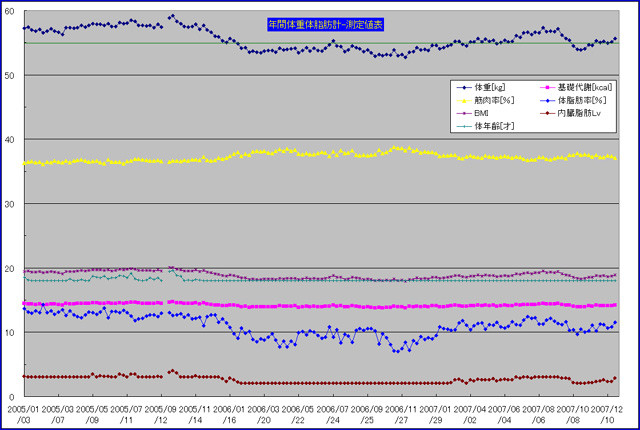Click the y-axis label 40
Viewport: 640px width, 430px height.
[9, 140]
